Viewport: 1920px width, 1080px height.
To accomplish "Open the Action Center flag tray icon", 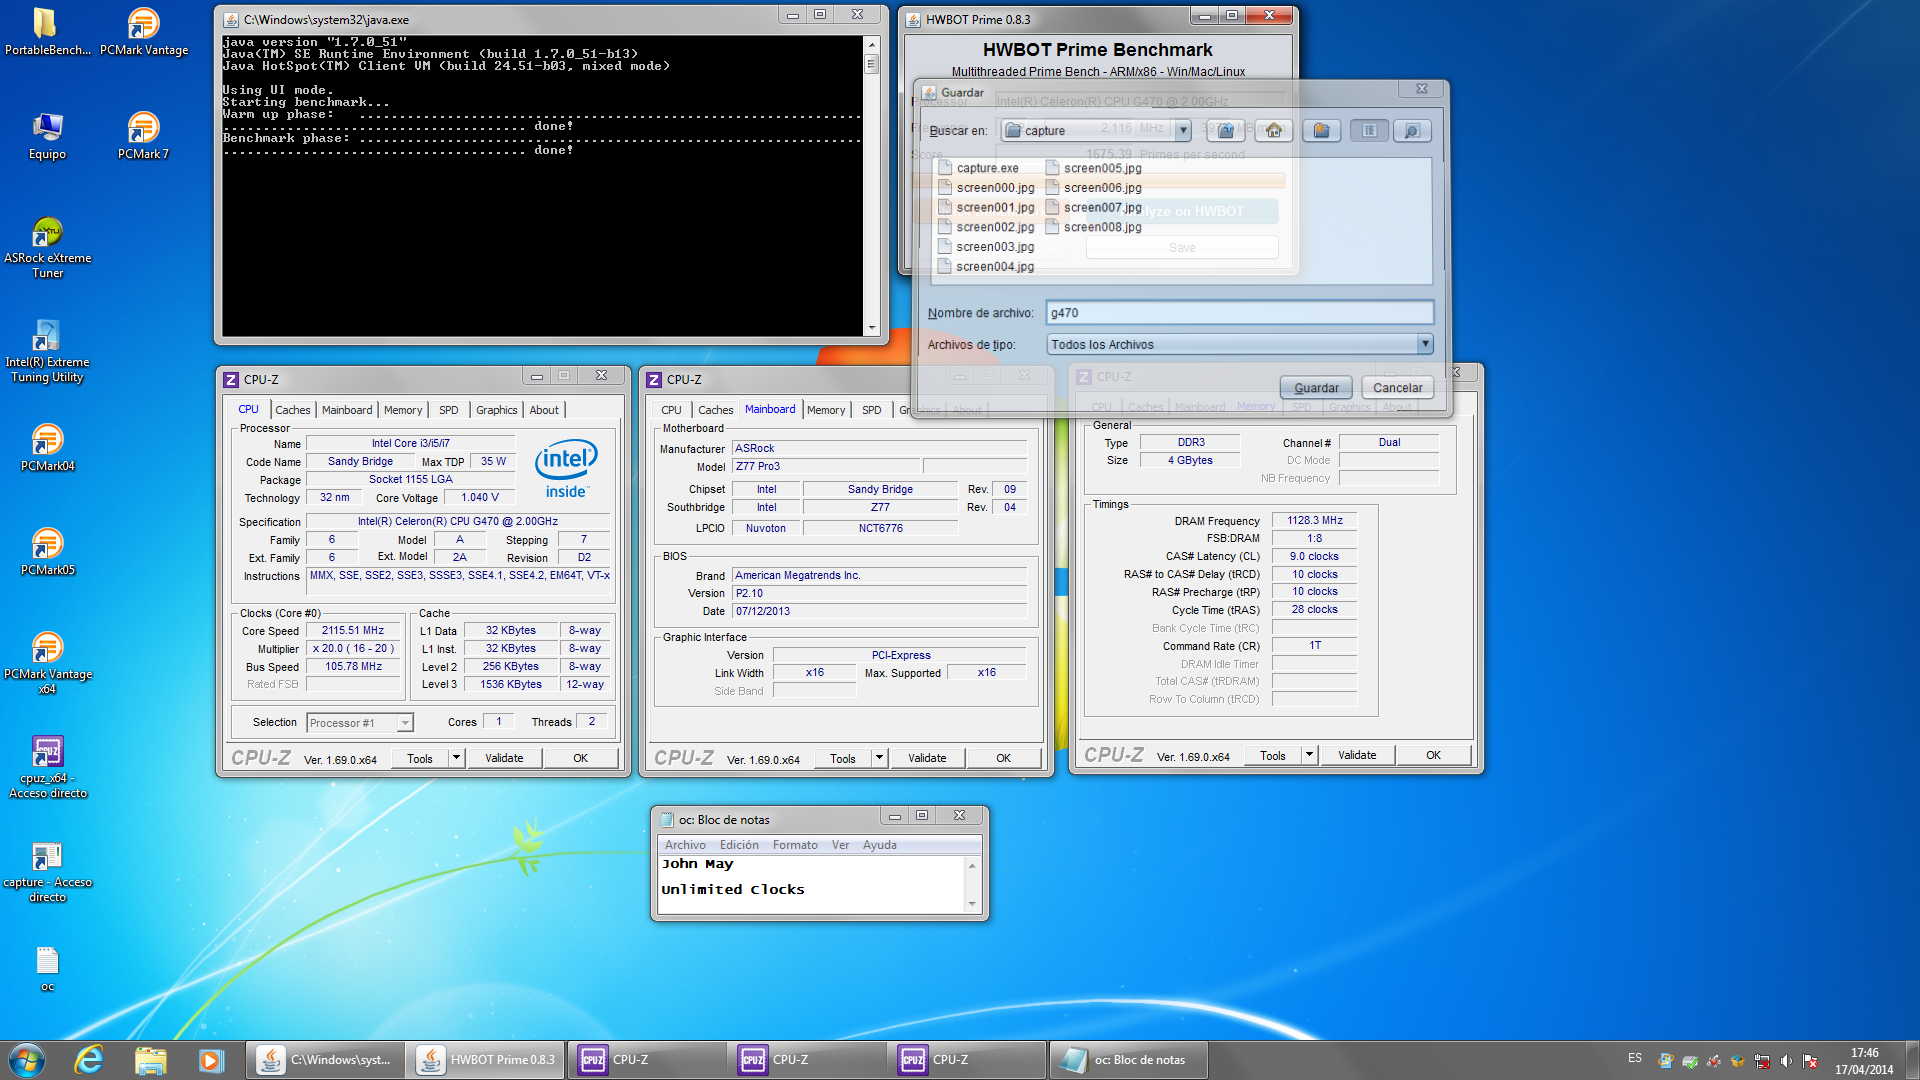I will coord(1810,1061).
